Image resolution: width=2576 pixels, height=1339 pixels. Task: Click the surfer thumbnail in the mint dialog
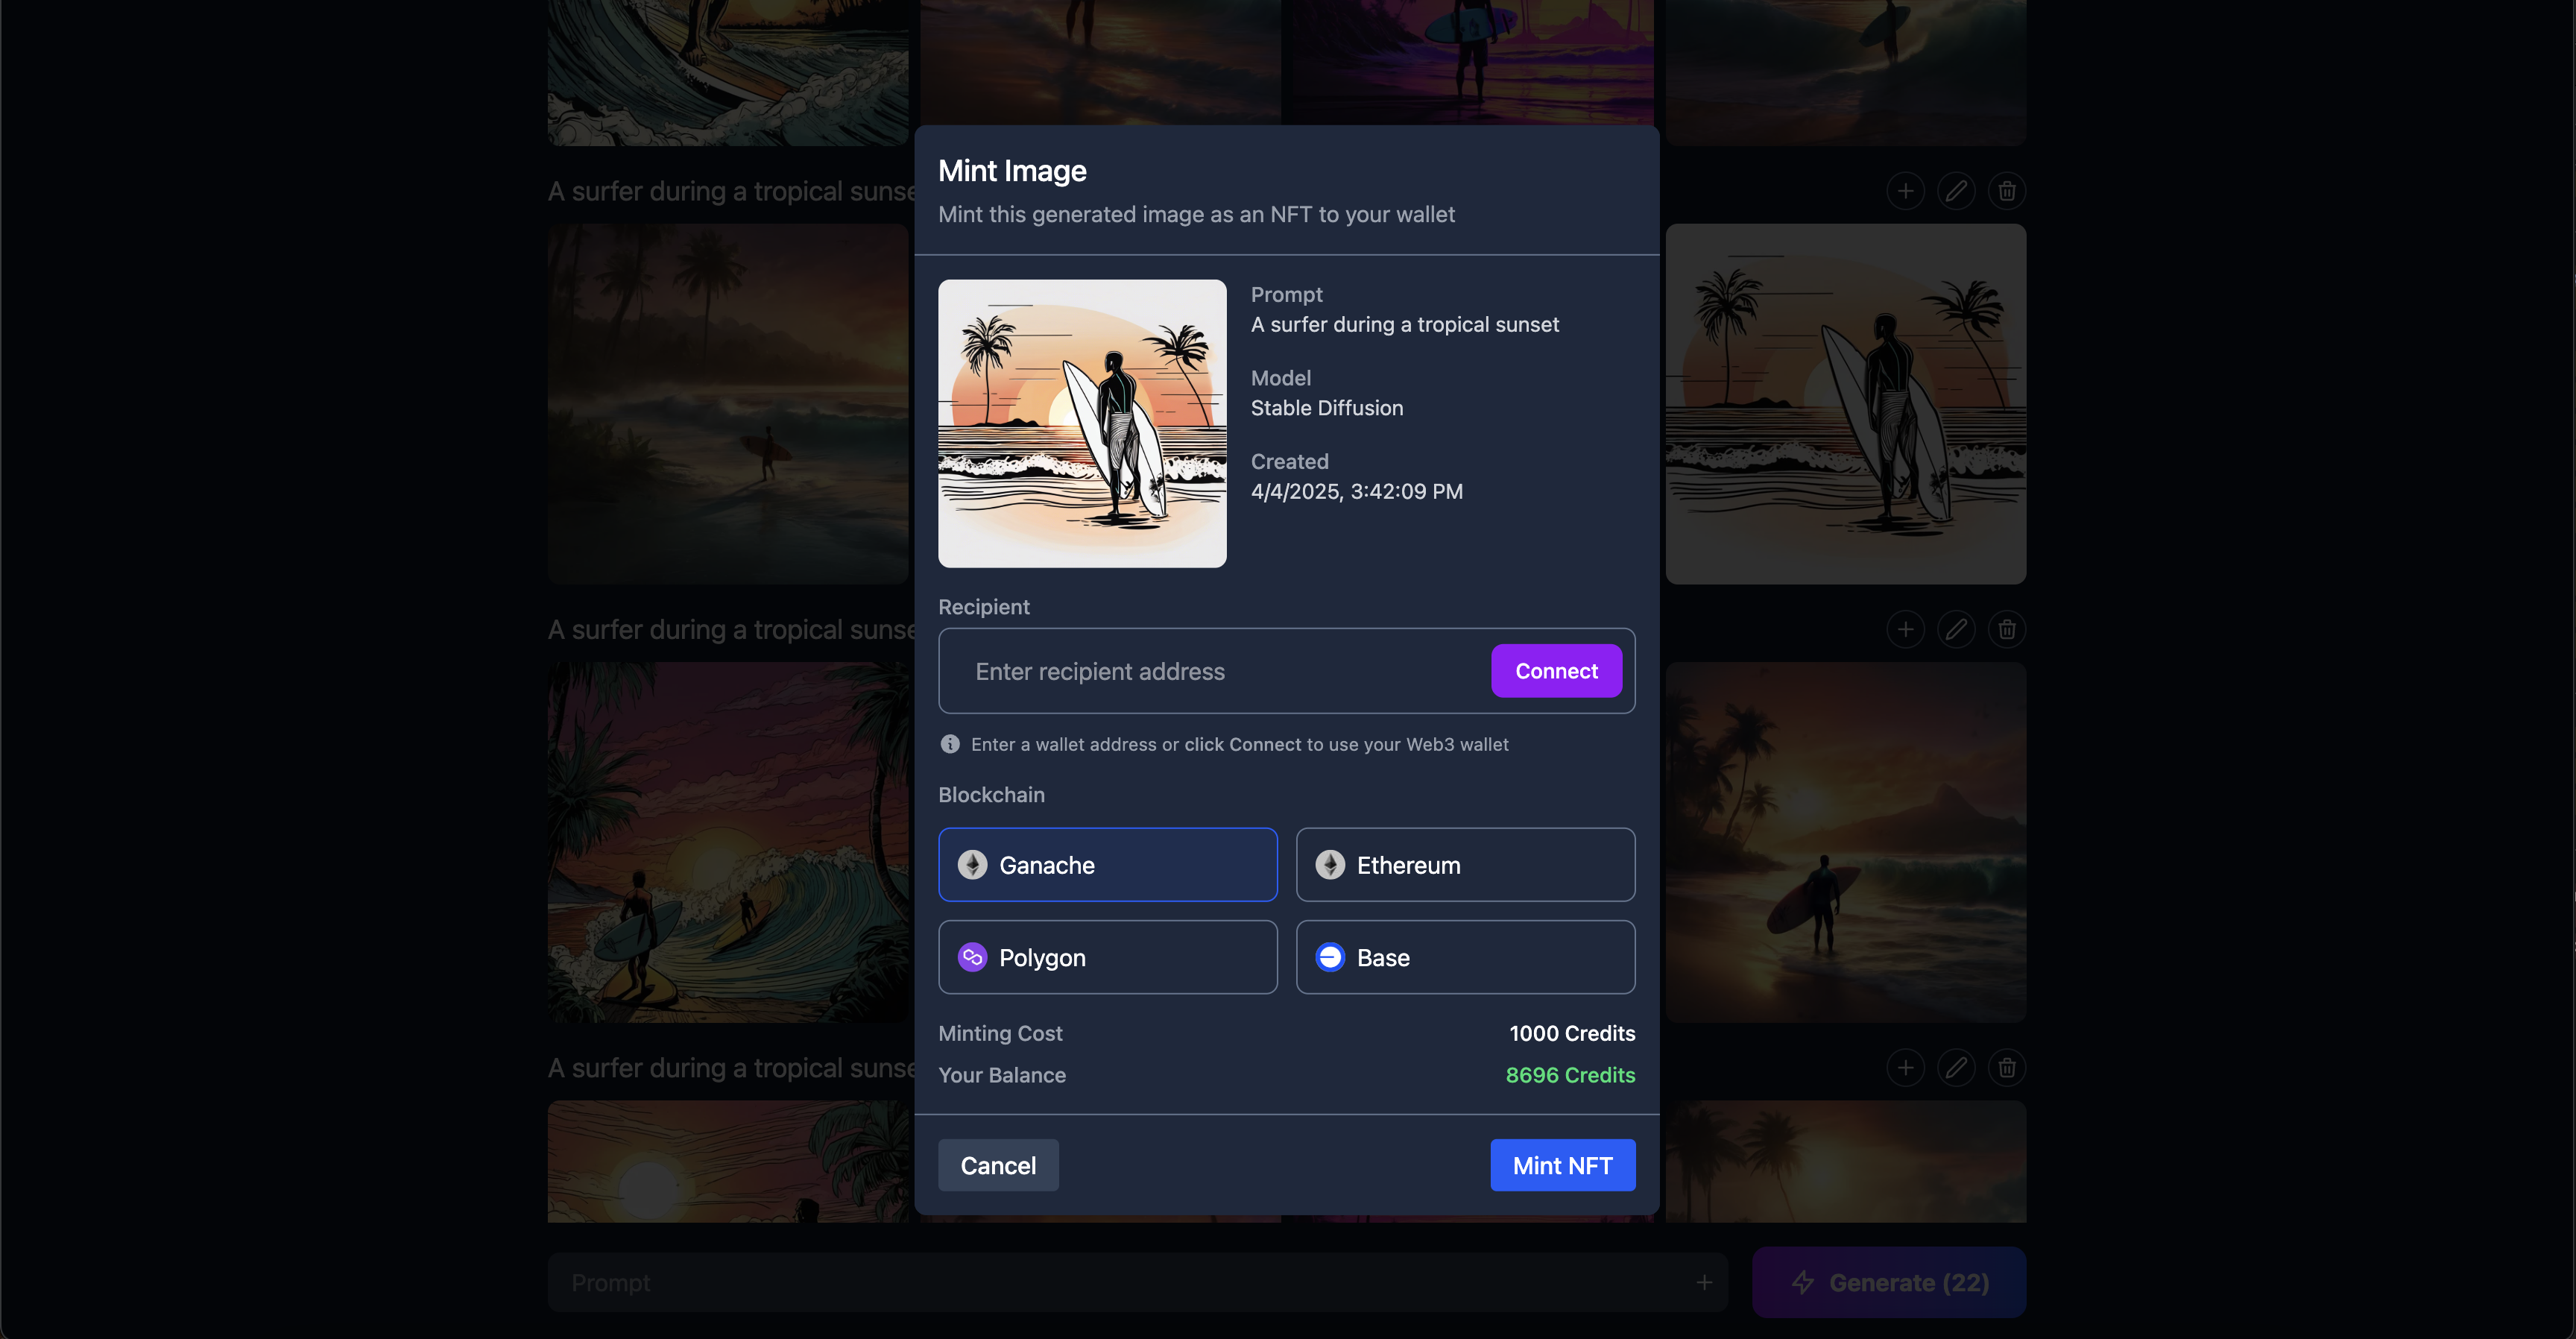click(x=1082, y=424)
